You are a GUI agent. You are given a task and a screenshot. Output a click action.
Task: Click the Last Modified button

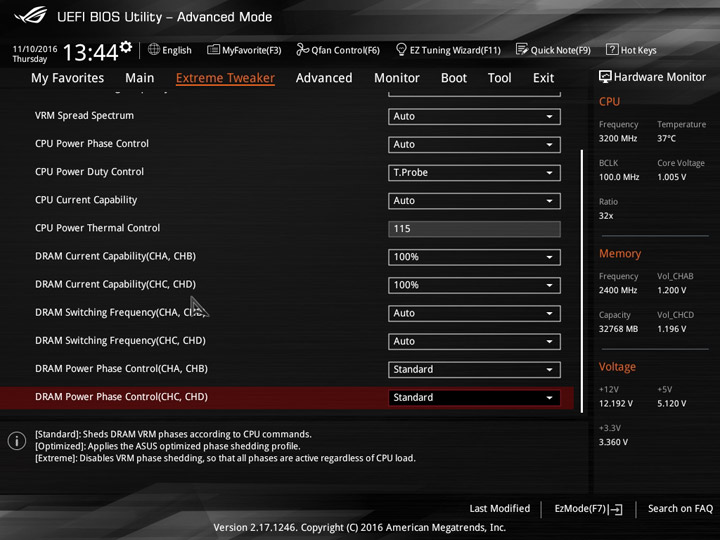500,508
